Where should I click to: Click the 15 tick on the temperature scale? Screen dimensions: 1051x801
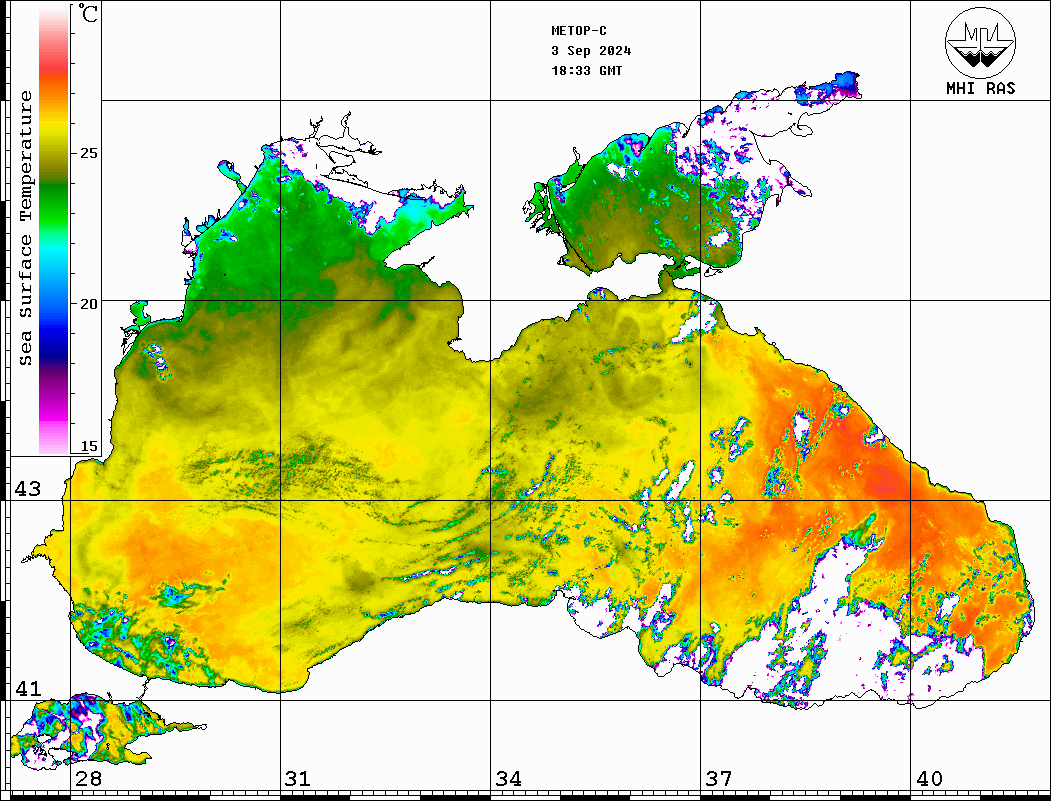tap(88, 446)
